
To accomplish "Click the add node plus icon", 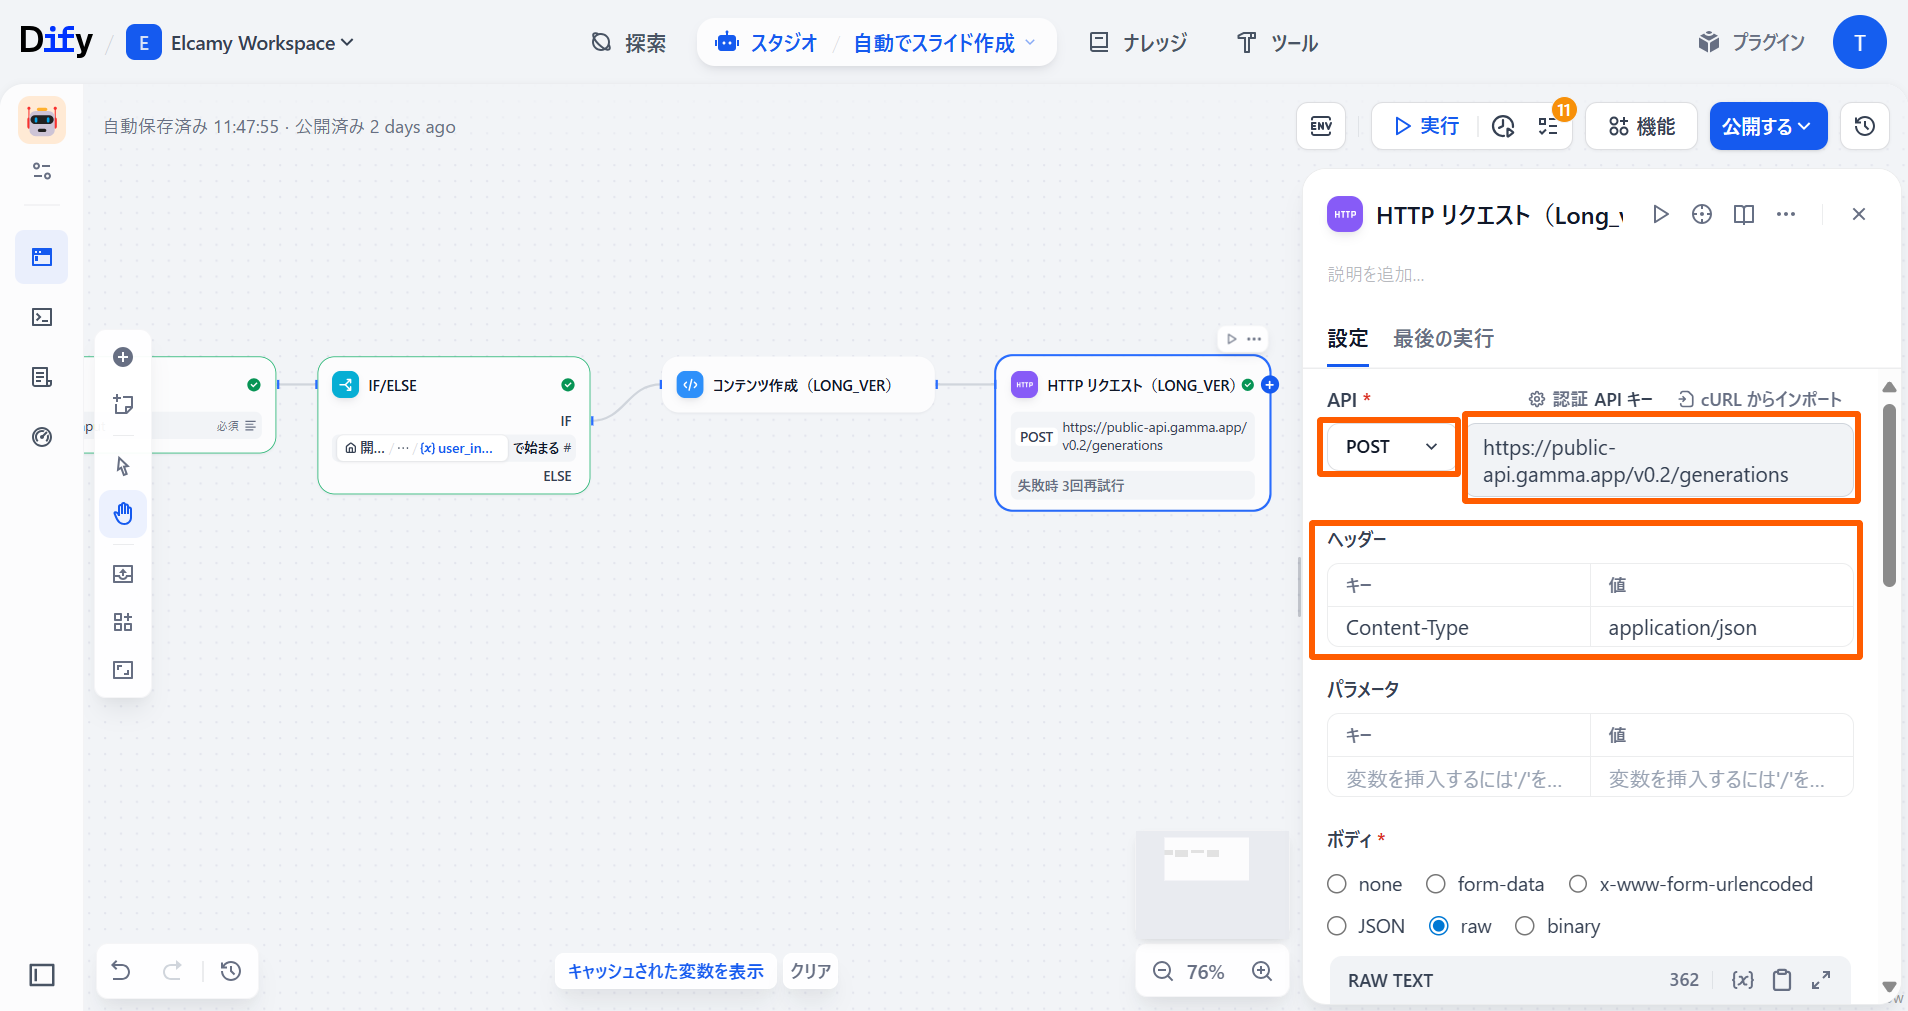I will [x=123, y=357].
